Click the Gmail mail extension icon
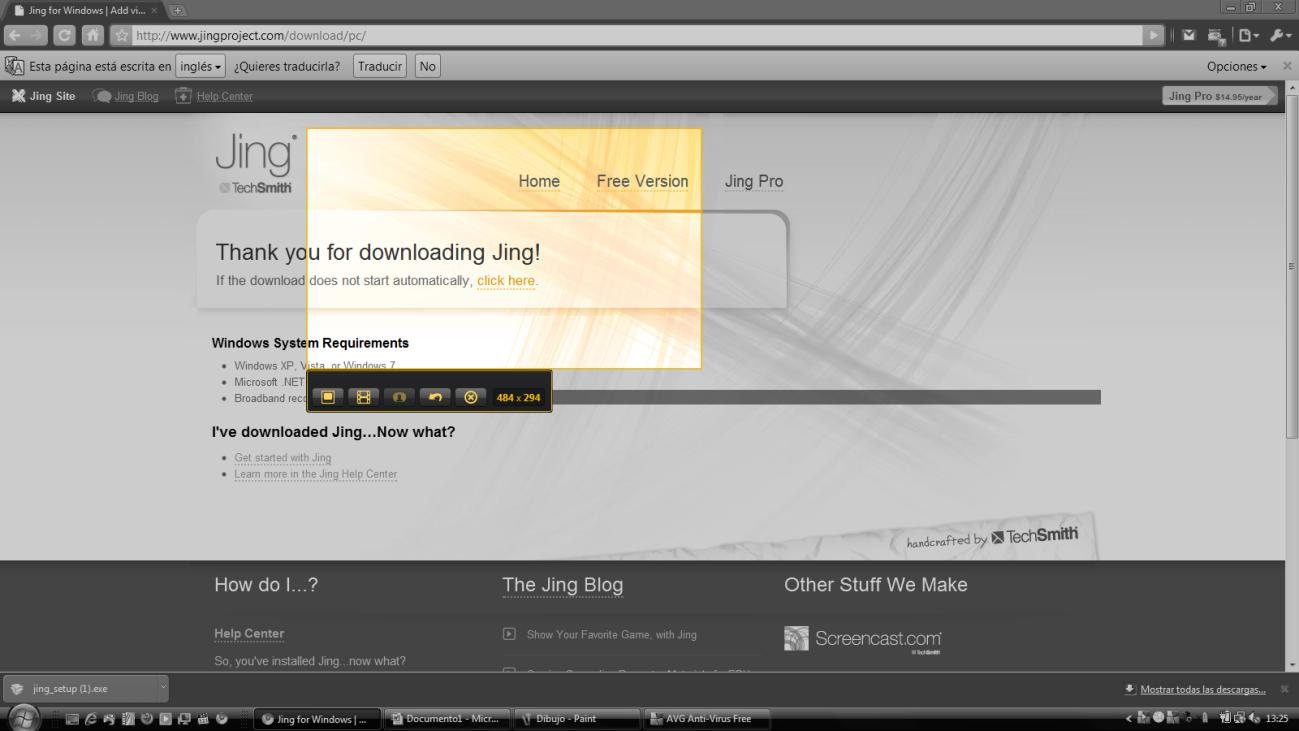 pos(1191,36)
